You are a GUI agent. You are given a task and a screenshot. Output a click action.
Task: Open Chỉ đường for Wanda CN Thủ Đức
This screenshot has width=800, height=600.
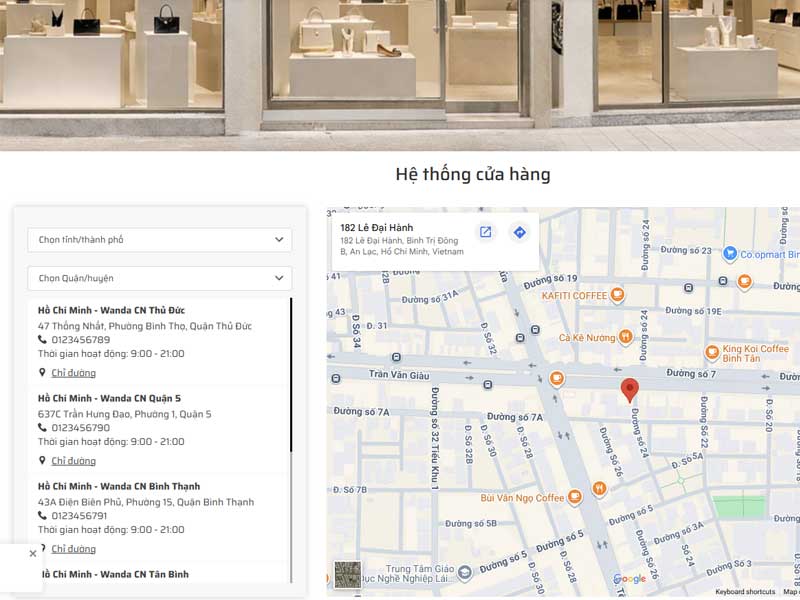point(73,373)
